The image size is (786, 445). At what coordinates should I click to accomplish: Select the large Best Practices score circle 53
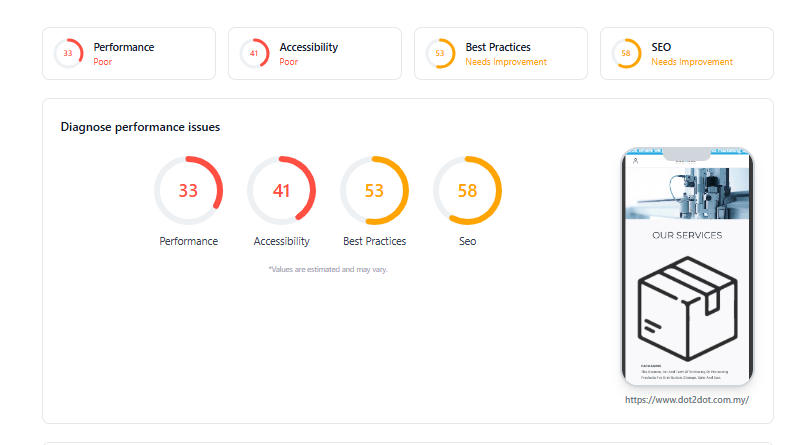(x=374, y=190)
